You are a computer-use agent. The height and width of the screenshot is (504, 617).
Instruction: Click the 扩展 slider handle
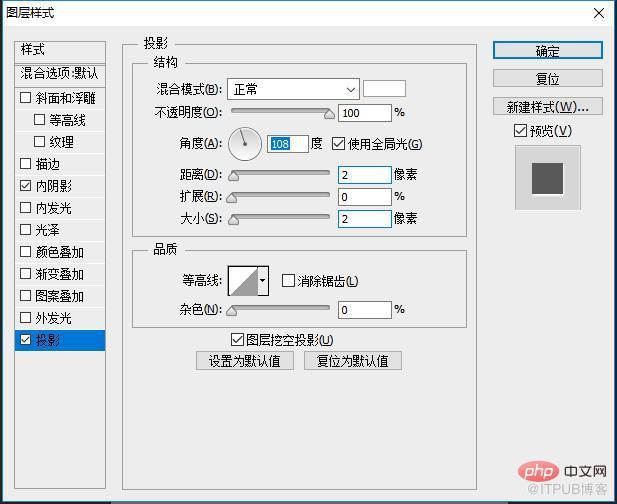[232, 198]
